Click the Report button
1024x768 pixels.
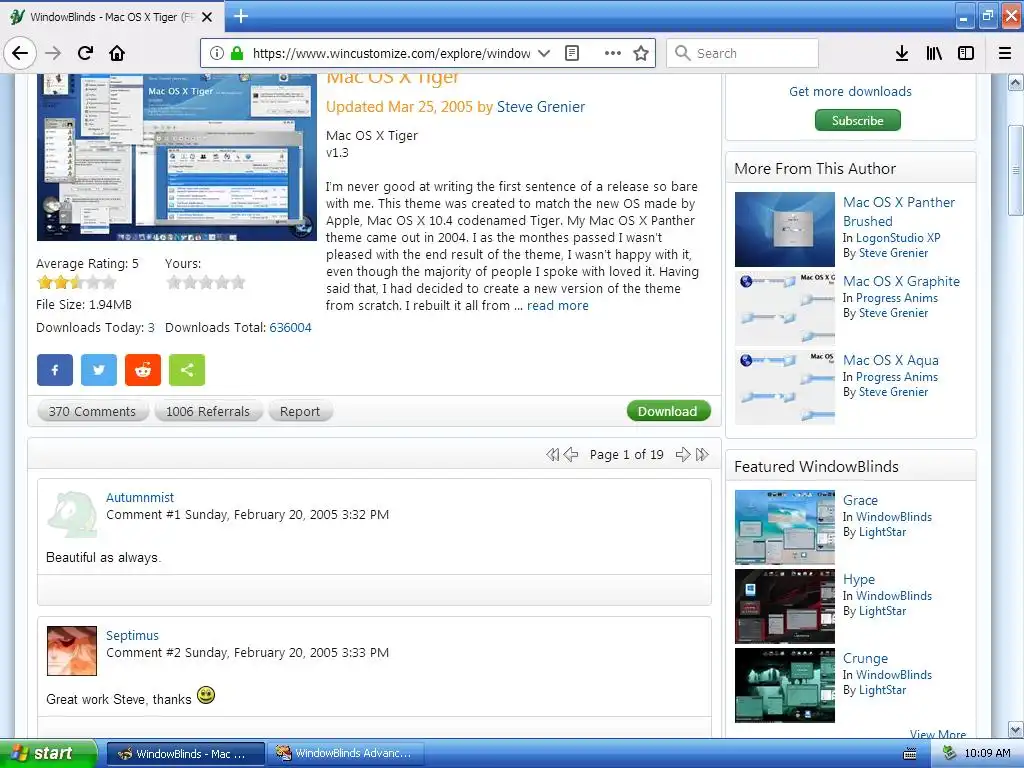coord(300,411)
